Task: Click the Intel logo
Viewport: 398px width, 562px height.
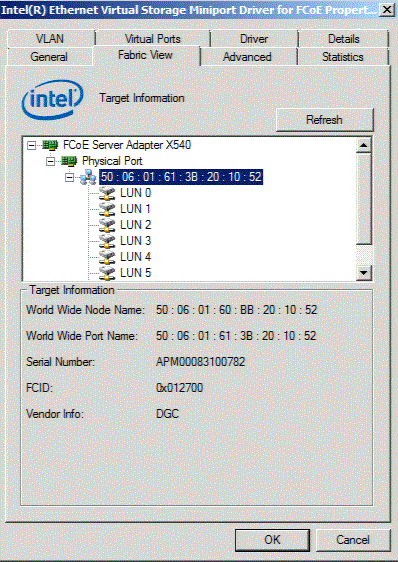Action: click(x=52, y=99)
